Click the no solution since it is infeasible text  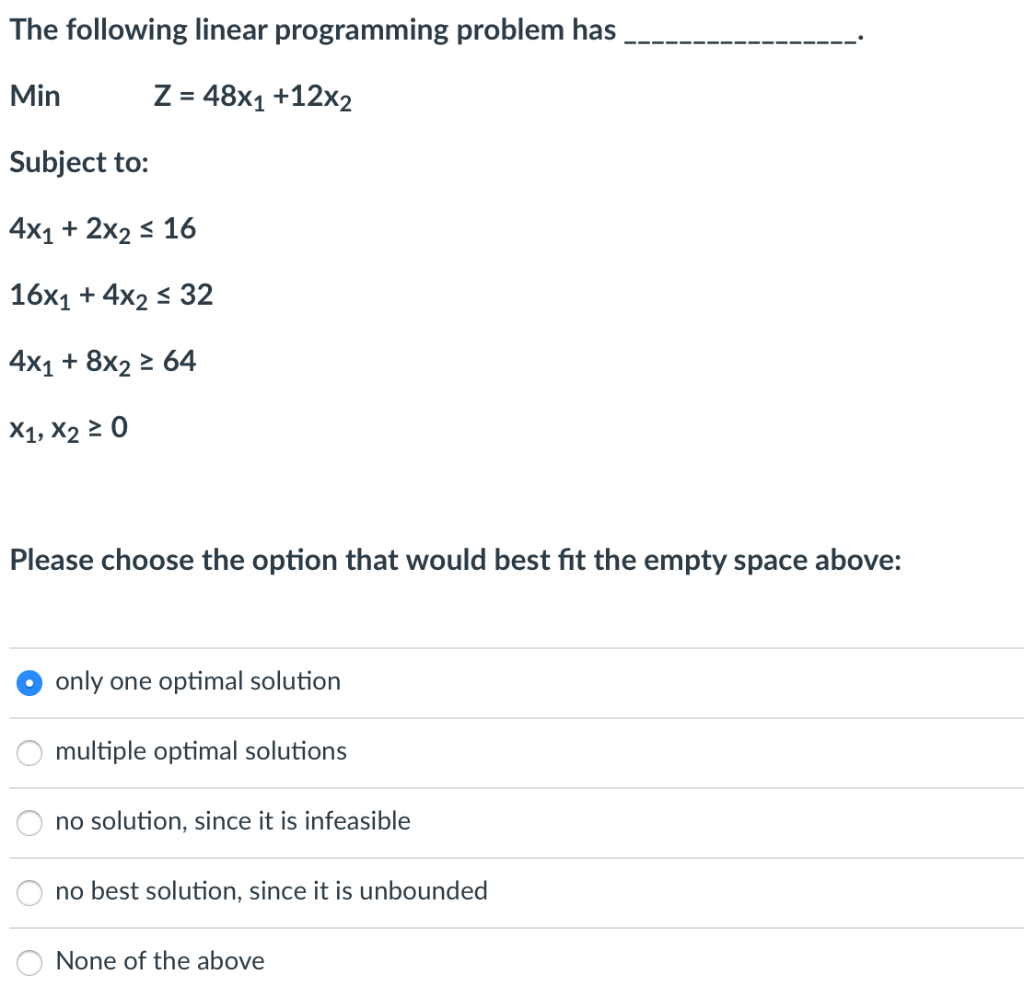[x=233, y=821]
